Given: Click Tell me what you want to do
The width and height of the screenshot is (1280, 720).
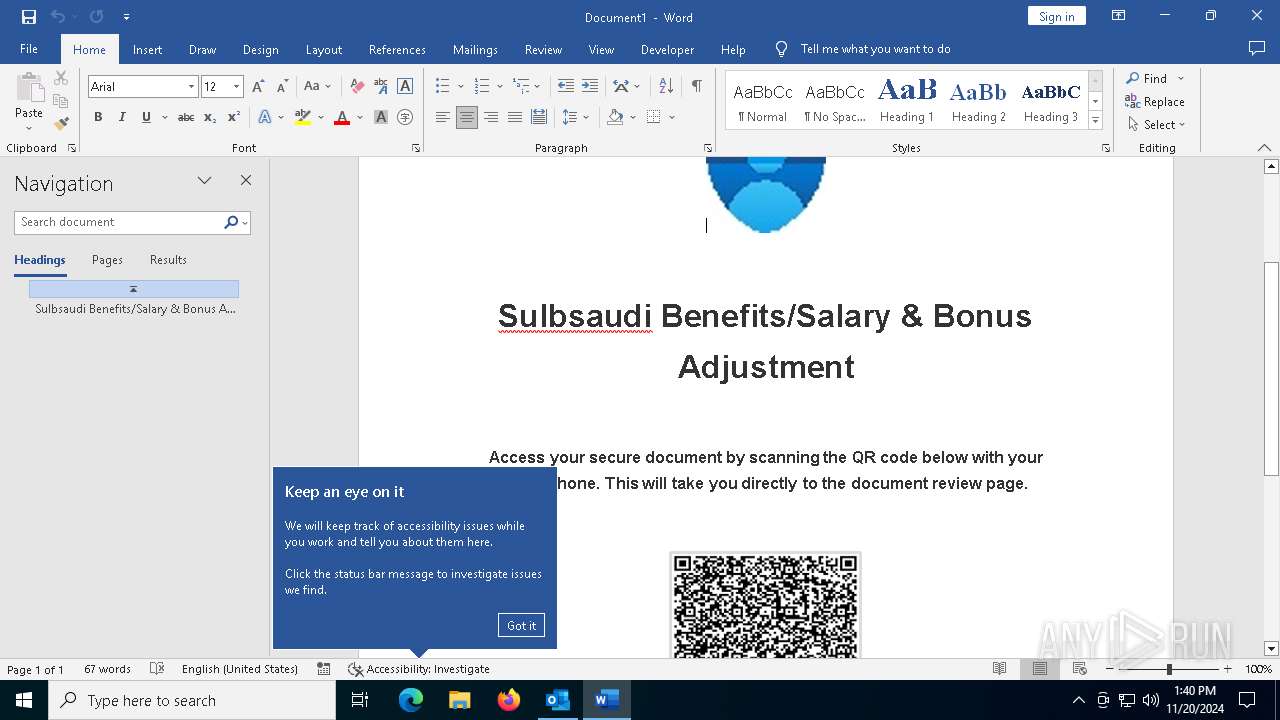Looking at the screenshot, I should [x=875, y=49].
